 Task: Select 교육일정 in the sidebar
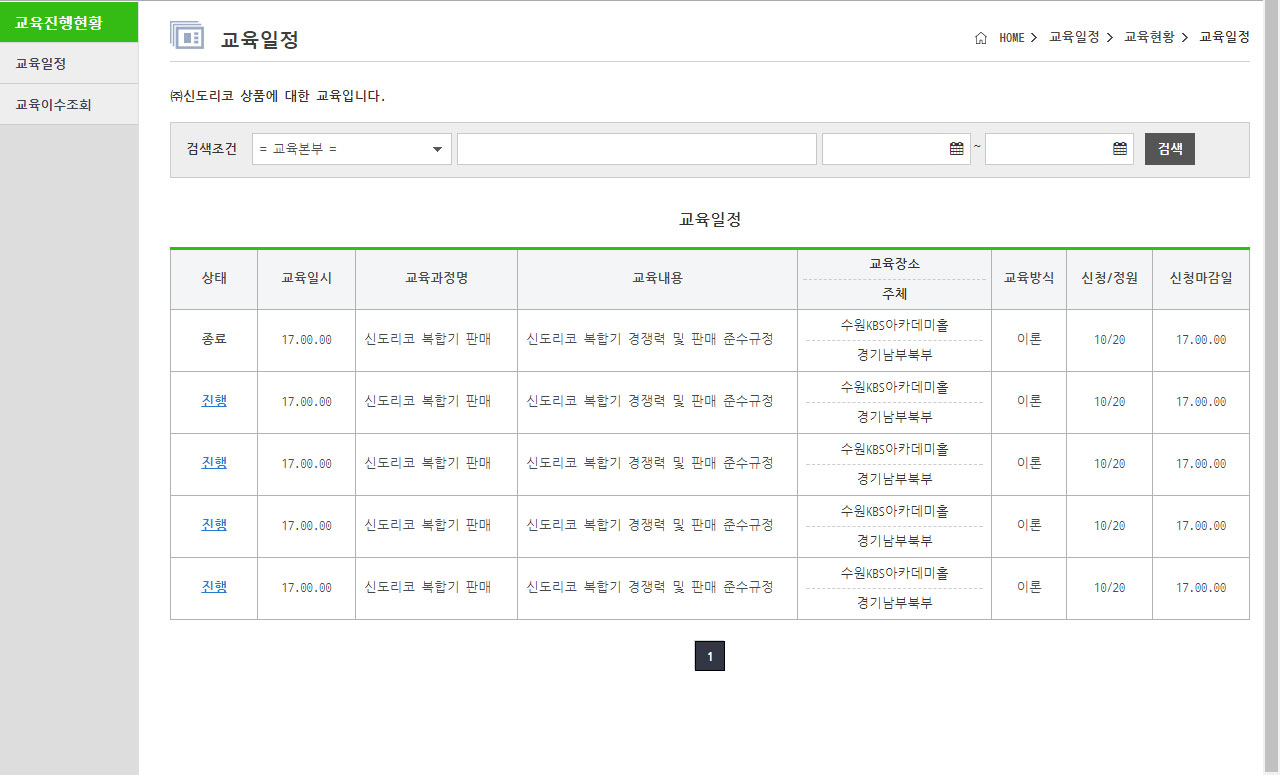coord(69,63)
